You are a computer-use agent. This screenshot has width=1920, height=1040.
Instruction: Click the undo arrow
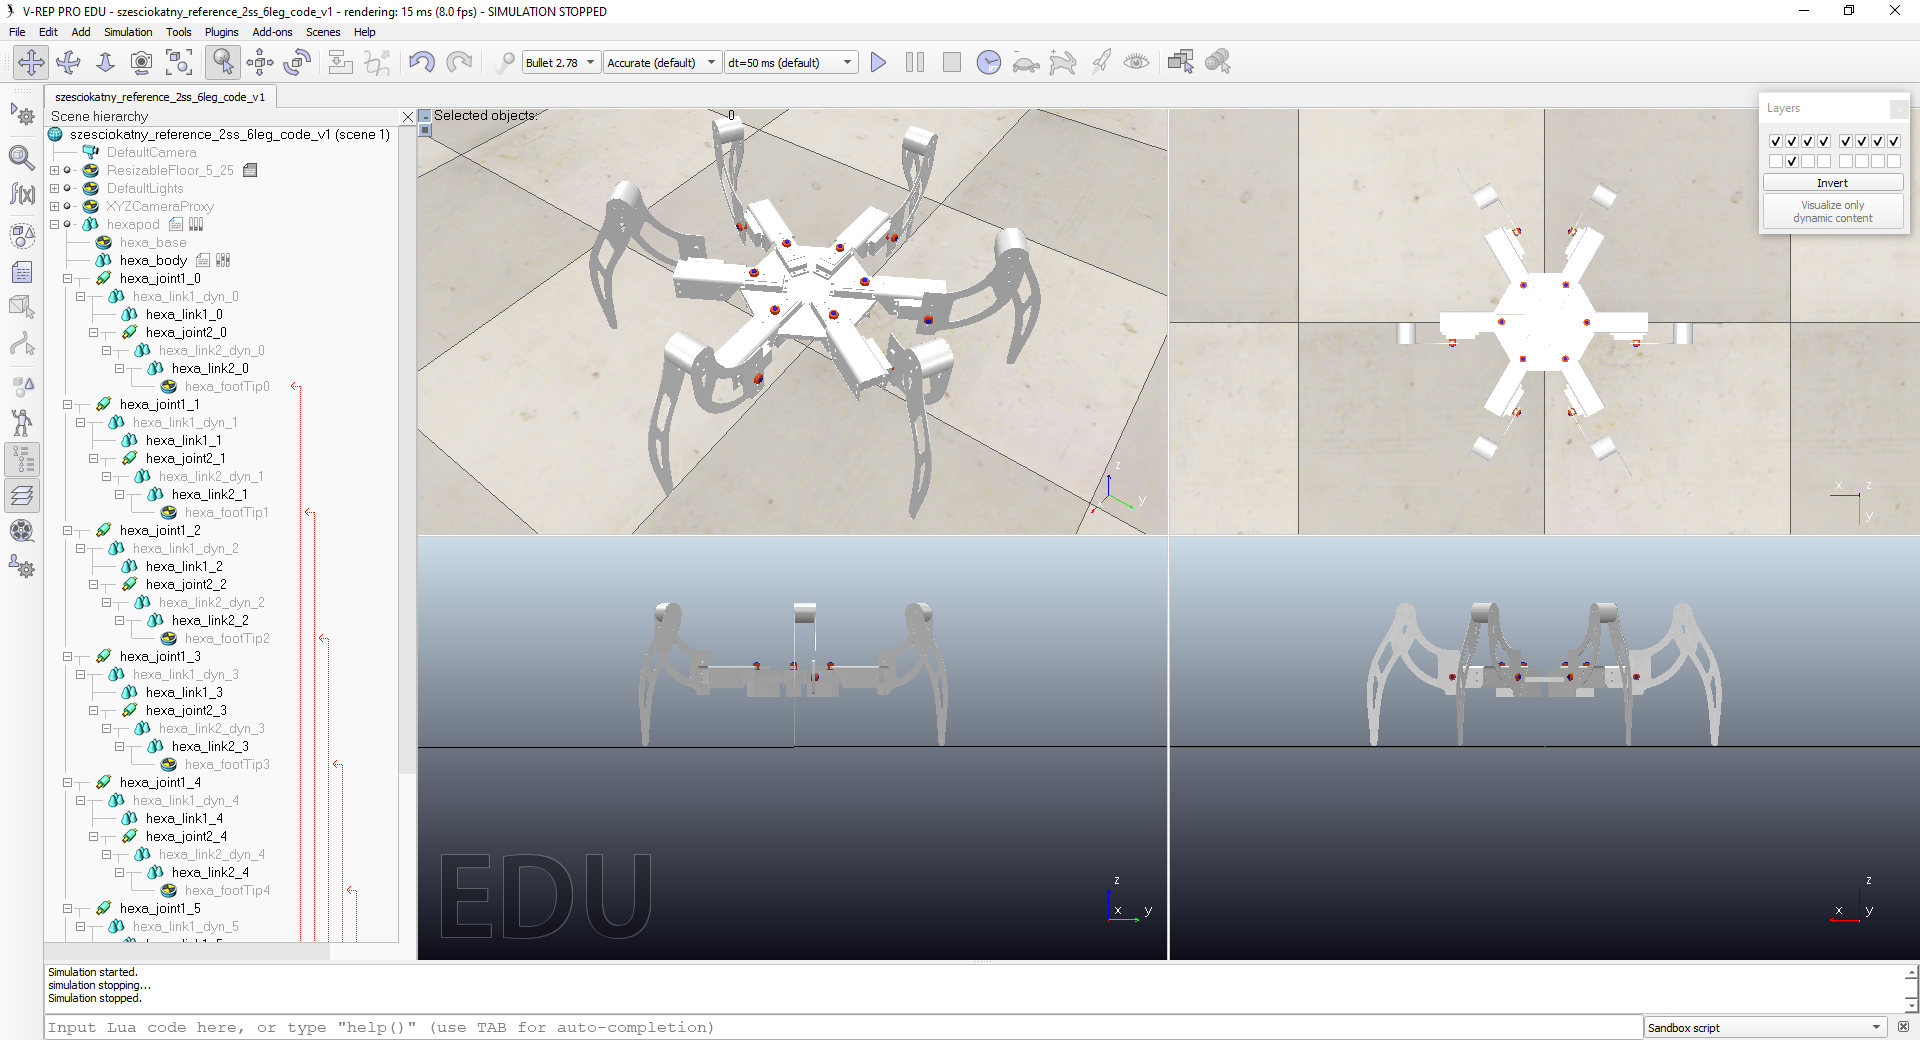pos(421,62)
